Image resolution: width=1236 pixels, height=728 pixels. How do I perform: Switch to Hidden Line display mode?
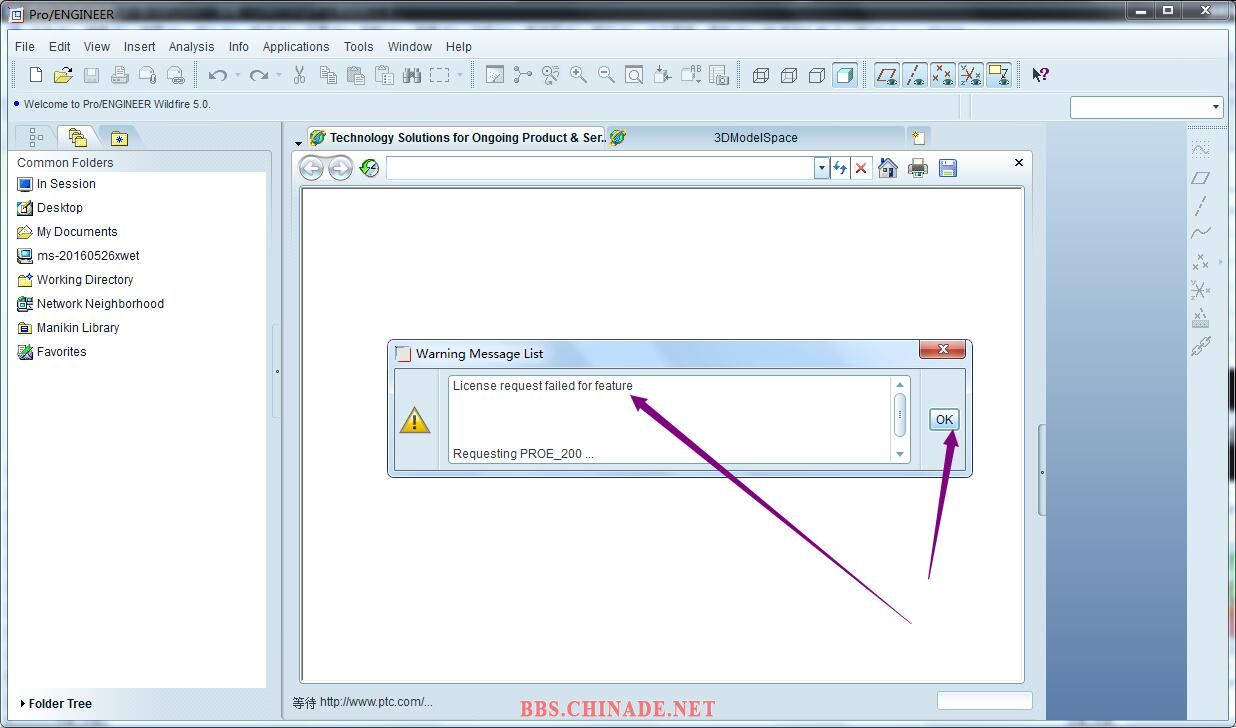click(789, 75)
